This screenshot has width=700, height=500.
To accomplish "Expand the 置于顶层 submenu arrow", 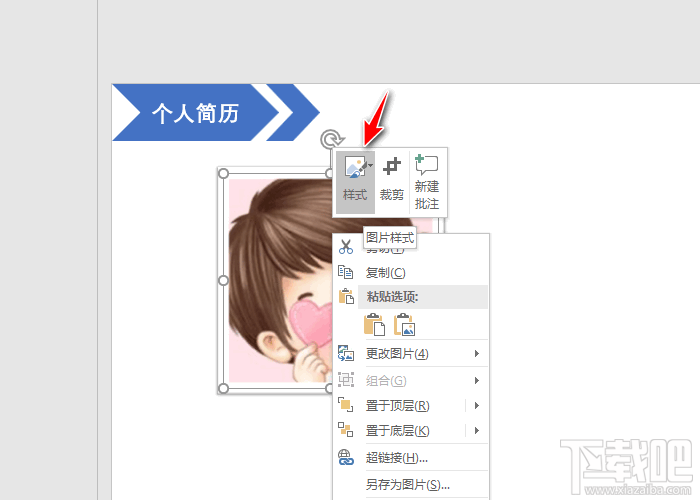I will [477, 405].
